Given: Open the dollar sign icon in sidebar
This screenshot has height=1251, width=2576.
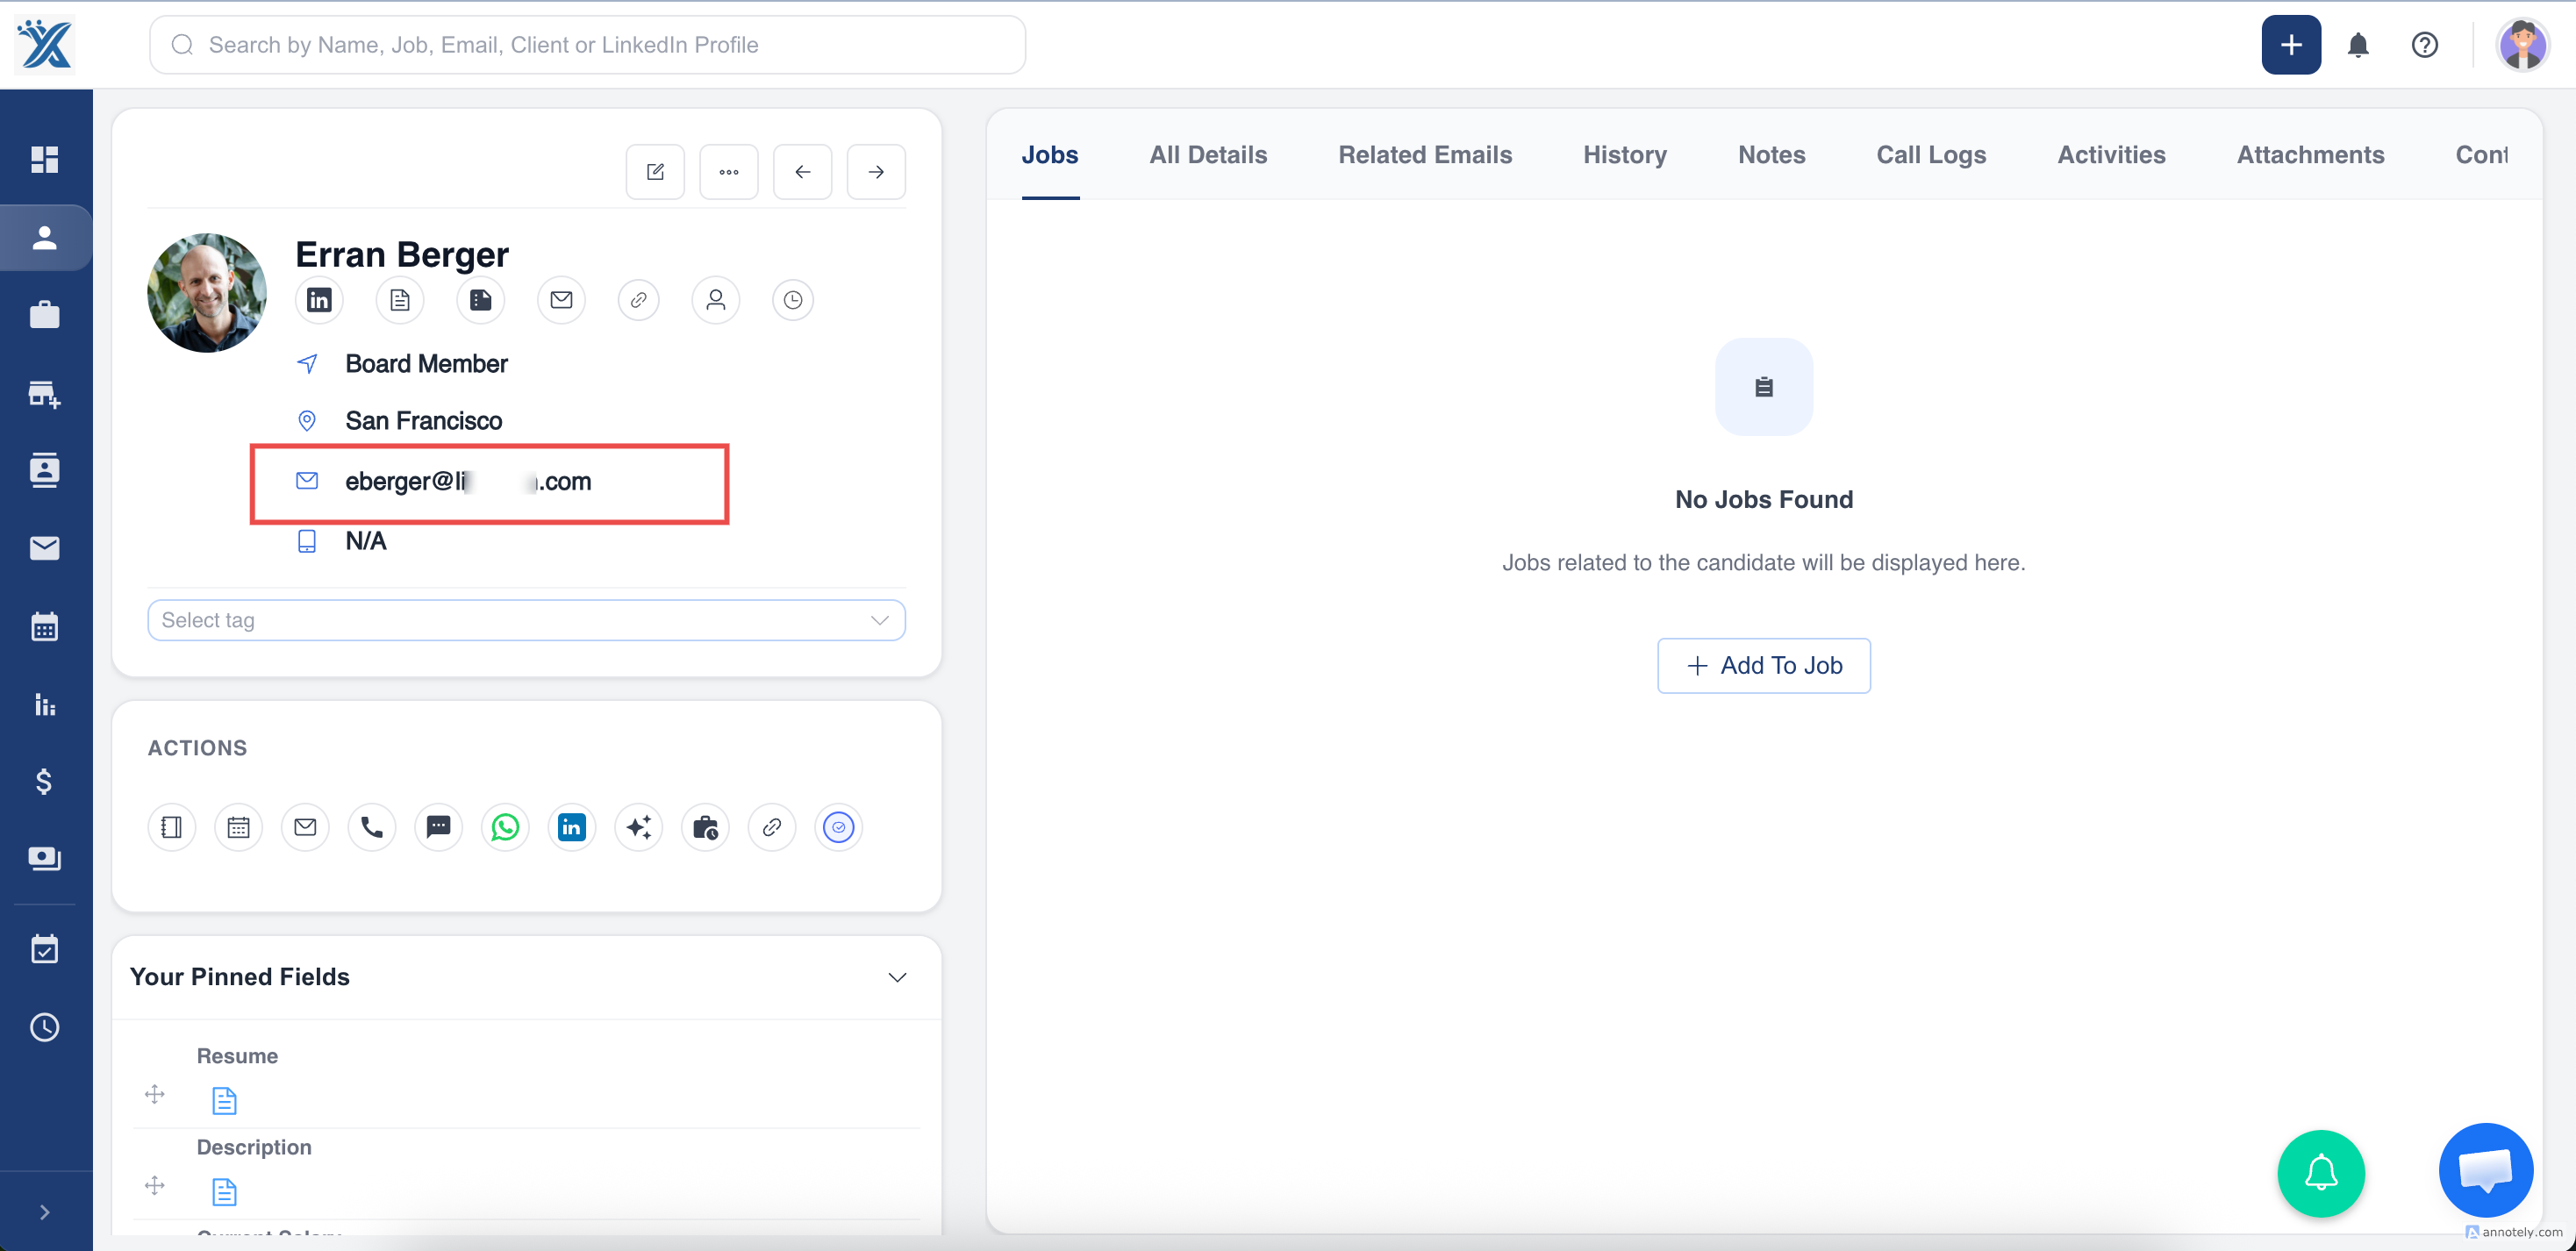Looking at the screenshot, I should [44, 781].
